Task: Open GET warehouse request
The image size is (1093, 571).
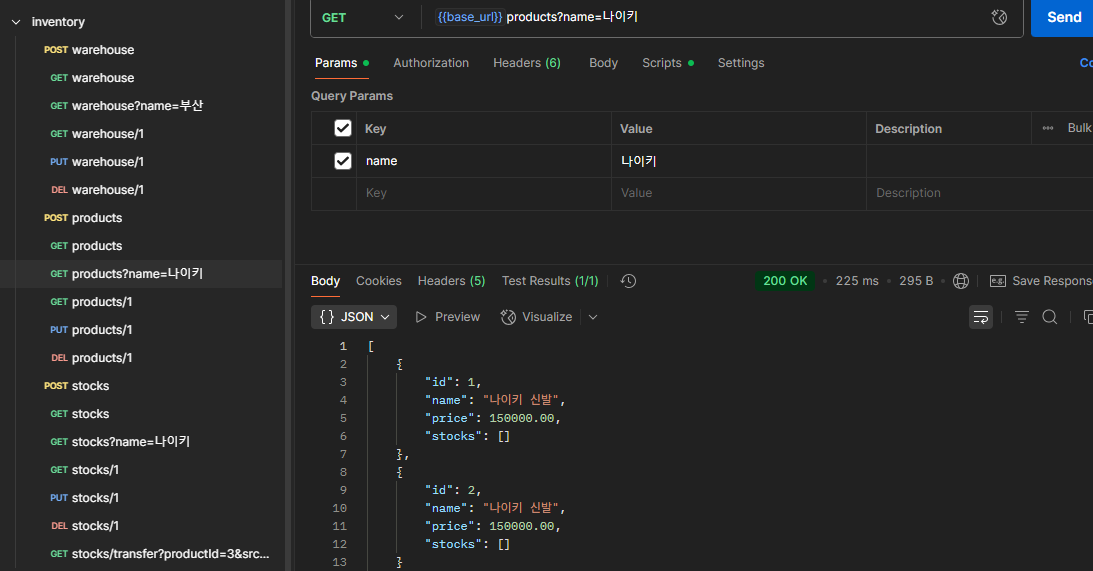Action: [x=92, y=78]
